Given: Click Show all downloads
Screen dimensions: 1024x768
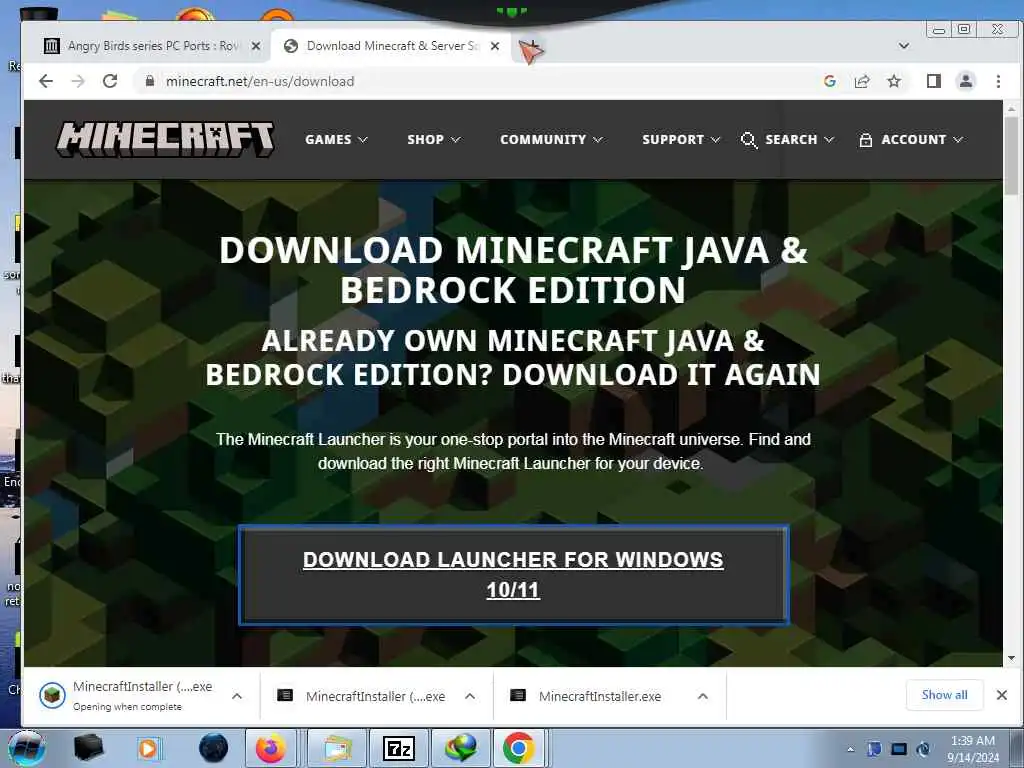Looking at the screenshot, I should pyautogui.click(x=944, y=695).
